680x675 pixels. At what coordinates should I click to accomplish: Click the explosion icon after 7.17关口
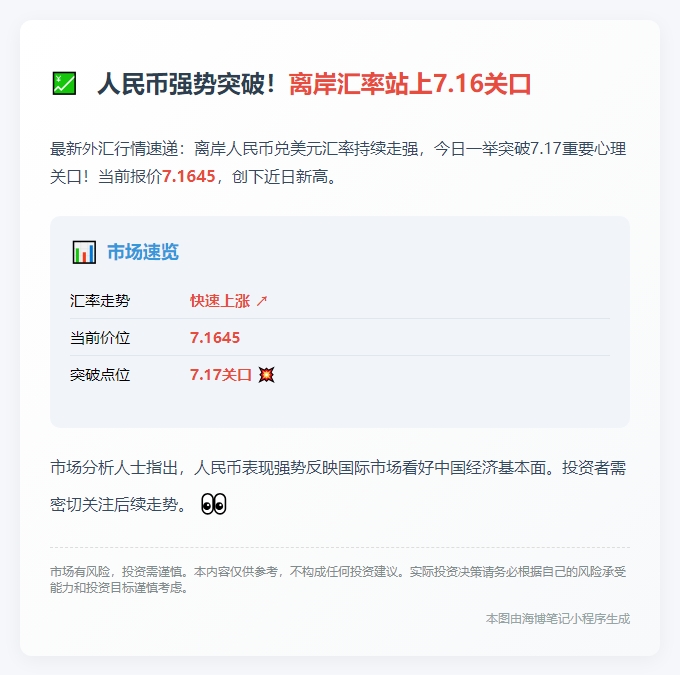click(x=266, y=374)
